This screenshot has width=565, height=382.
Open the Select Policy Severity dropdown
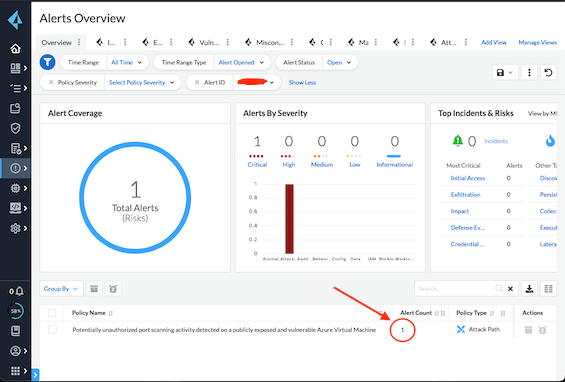point(142,83)
